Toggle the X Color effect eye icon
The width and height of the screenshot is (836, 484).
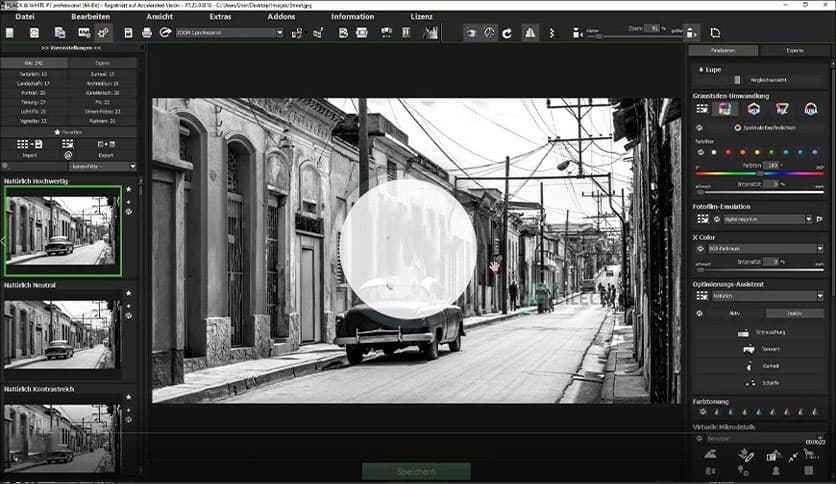click(700, 248)
